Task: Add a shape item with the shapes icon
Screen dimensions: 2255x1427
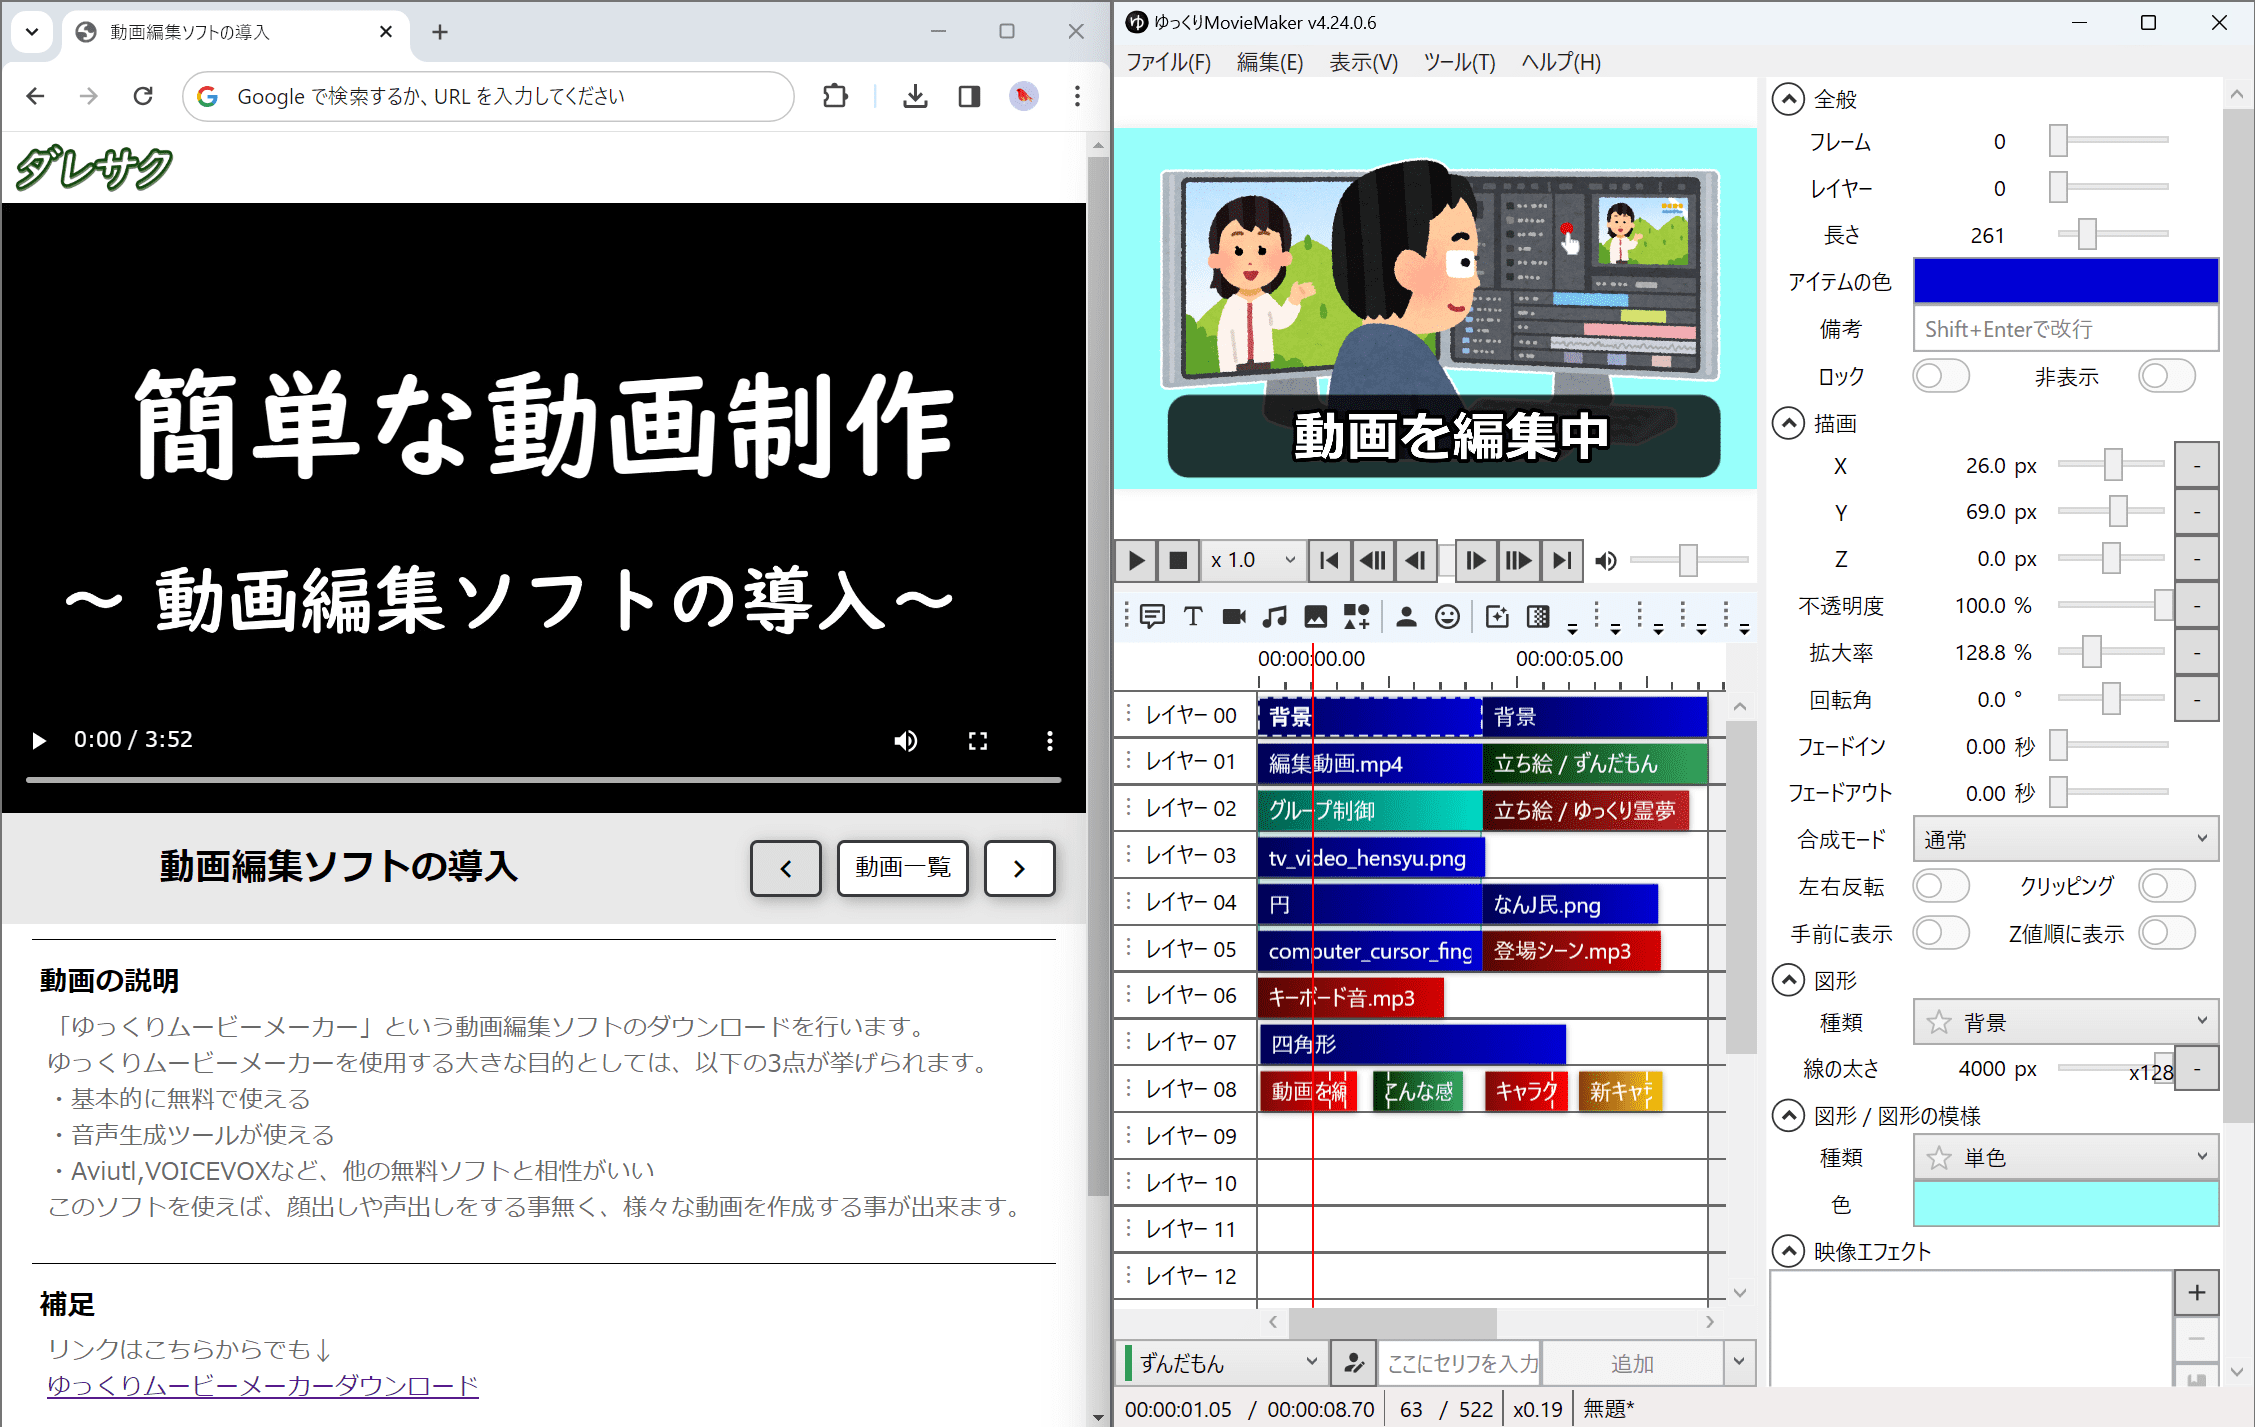Action: (x=1357, y=616)
